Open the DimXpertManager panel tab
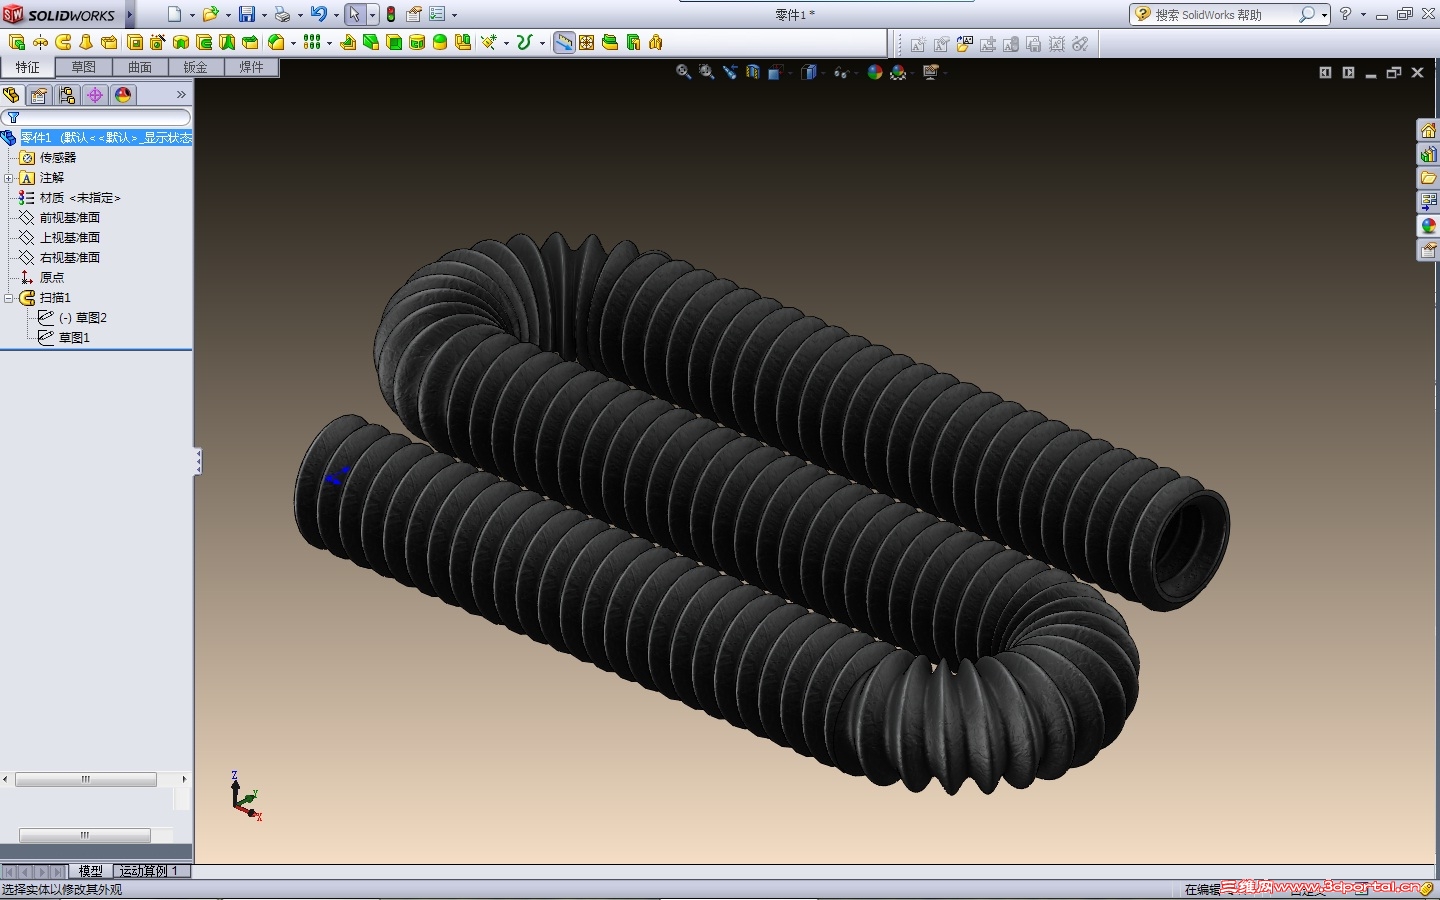This screenshot has width=1440, height=900. 95,95
